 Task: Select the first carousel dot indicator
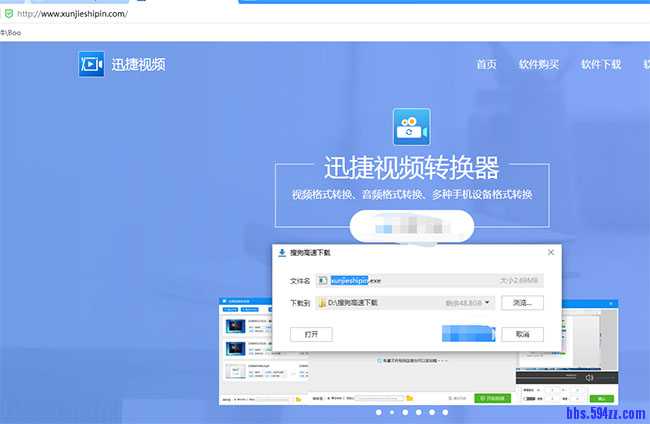pyautogui.click(x=378, y=411)
